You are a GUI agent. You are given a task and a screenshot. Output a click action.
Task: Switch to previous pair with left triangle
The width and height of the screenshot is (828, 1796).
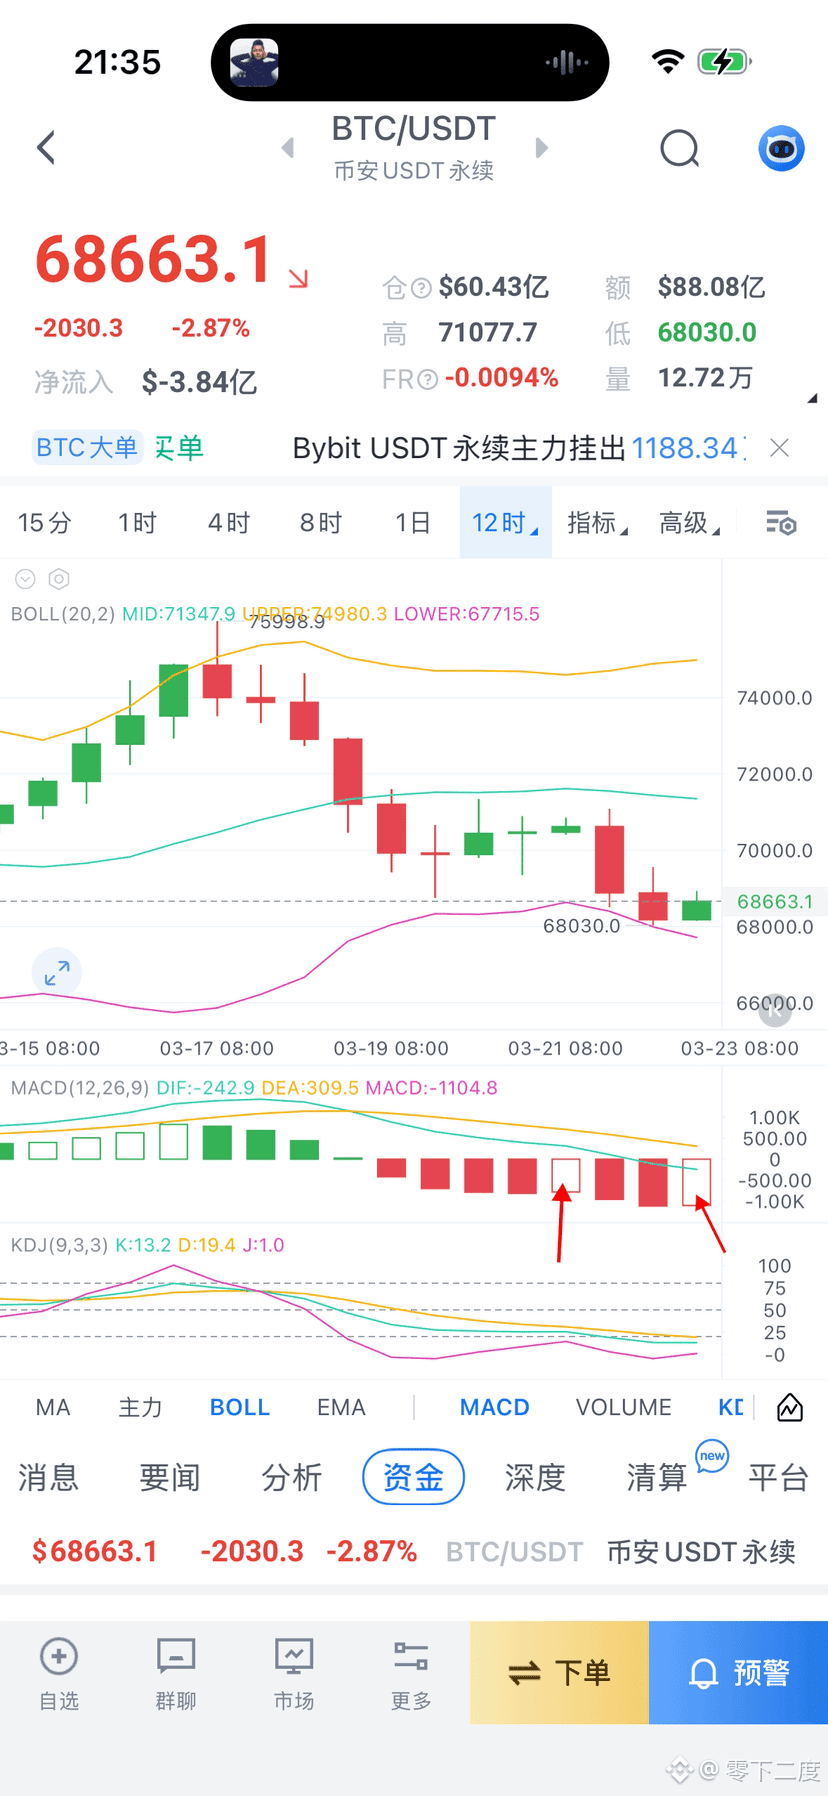tap(288, 148)
